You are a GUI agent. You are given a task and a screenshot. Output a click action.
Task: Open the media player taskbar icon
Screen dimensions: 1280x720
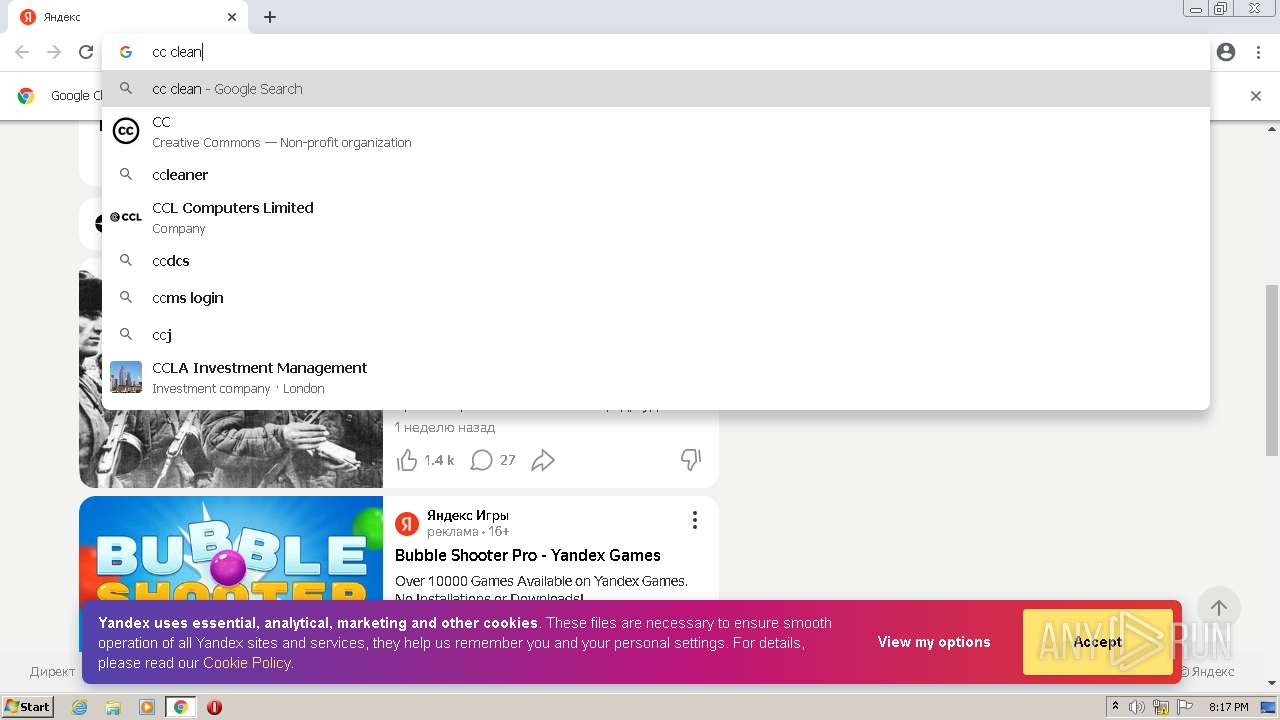147,707
